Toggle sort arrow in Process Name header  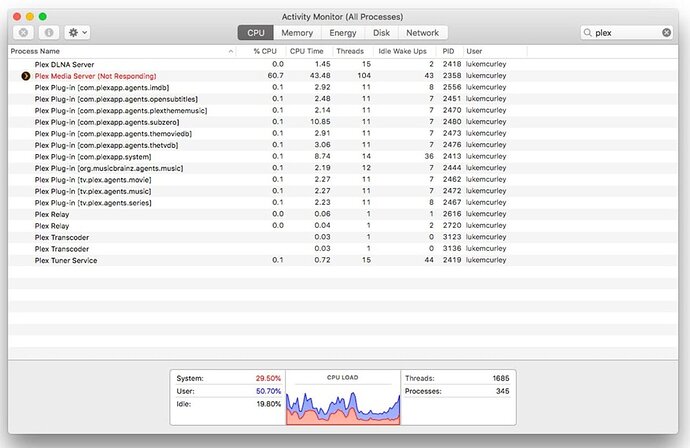231,51
